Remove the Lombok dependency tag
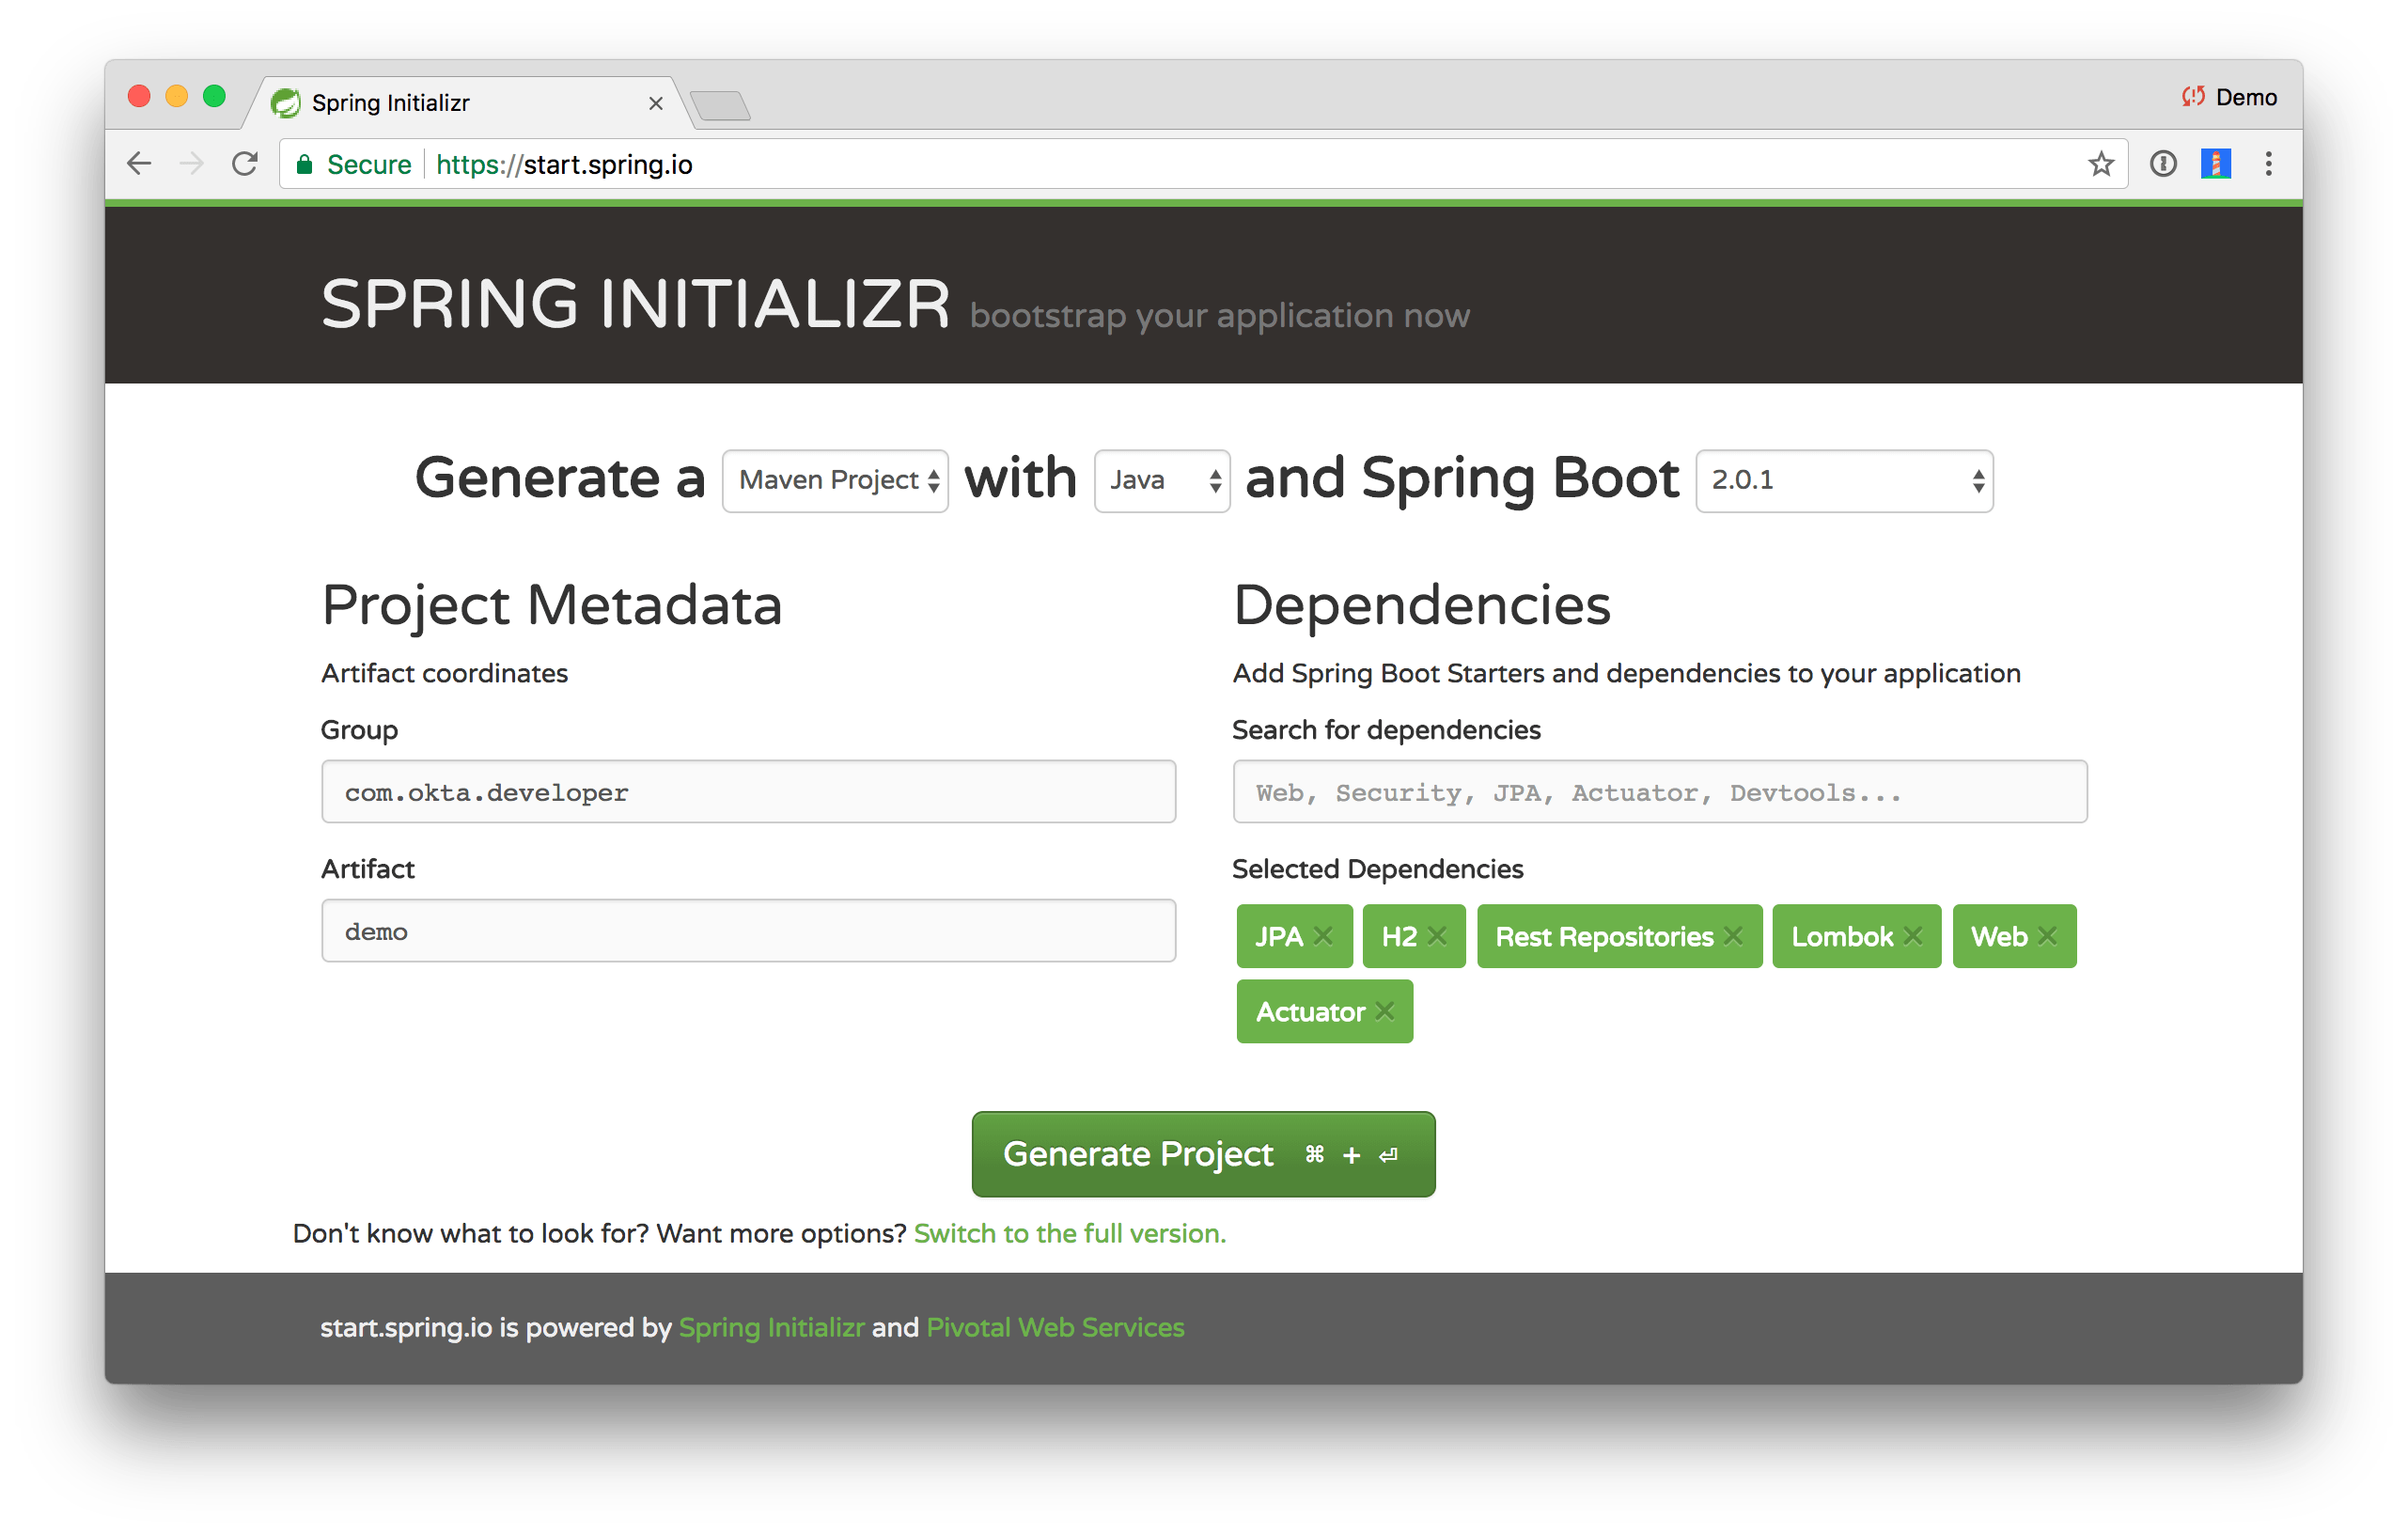 point(1913,936)
